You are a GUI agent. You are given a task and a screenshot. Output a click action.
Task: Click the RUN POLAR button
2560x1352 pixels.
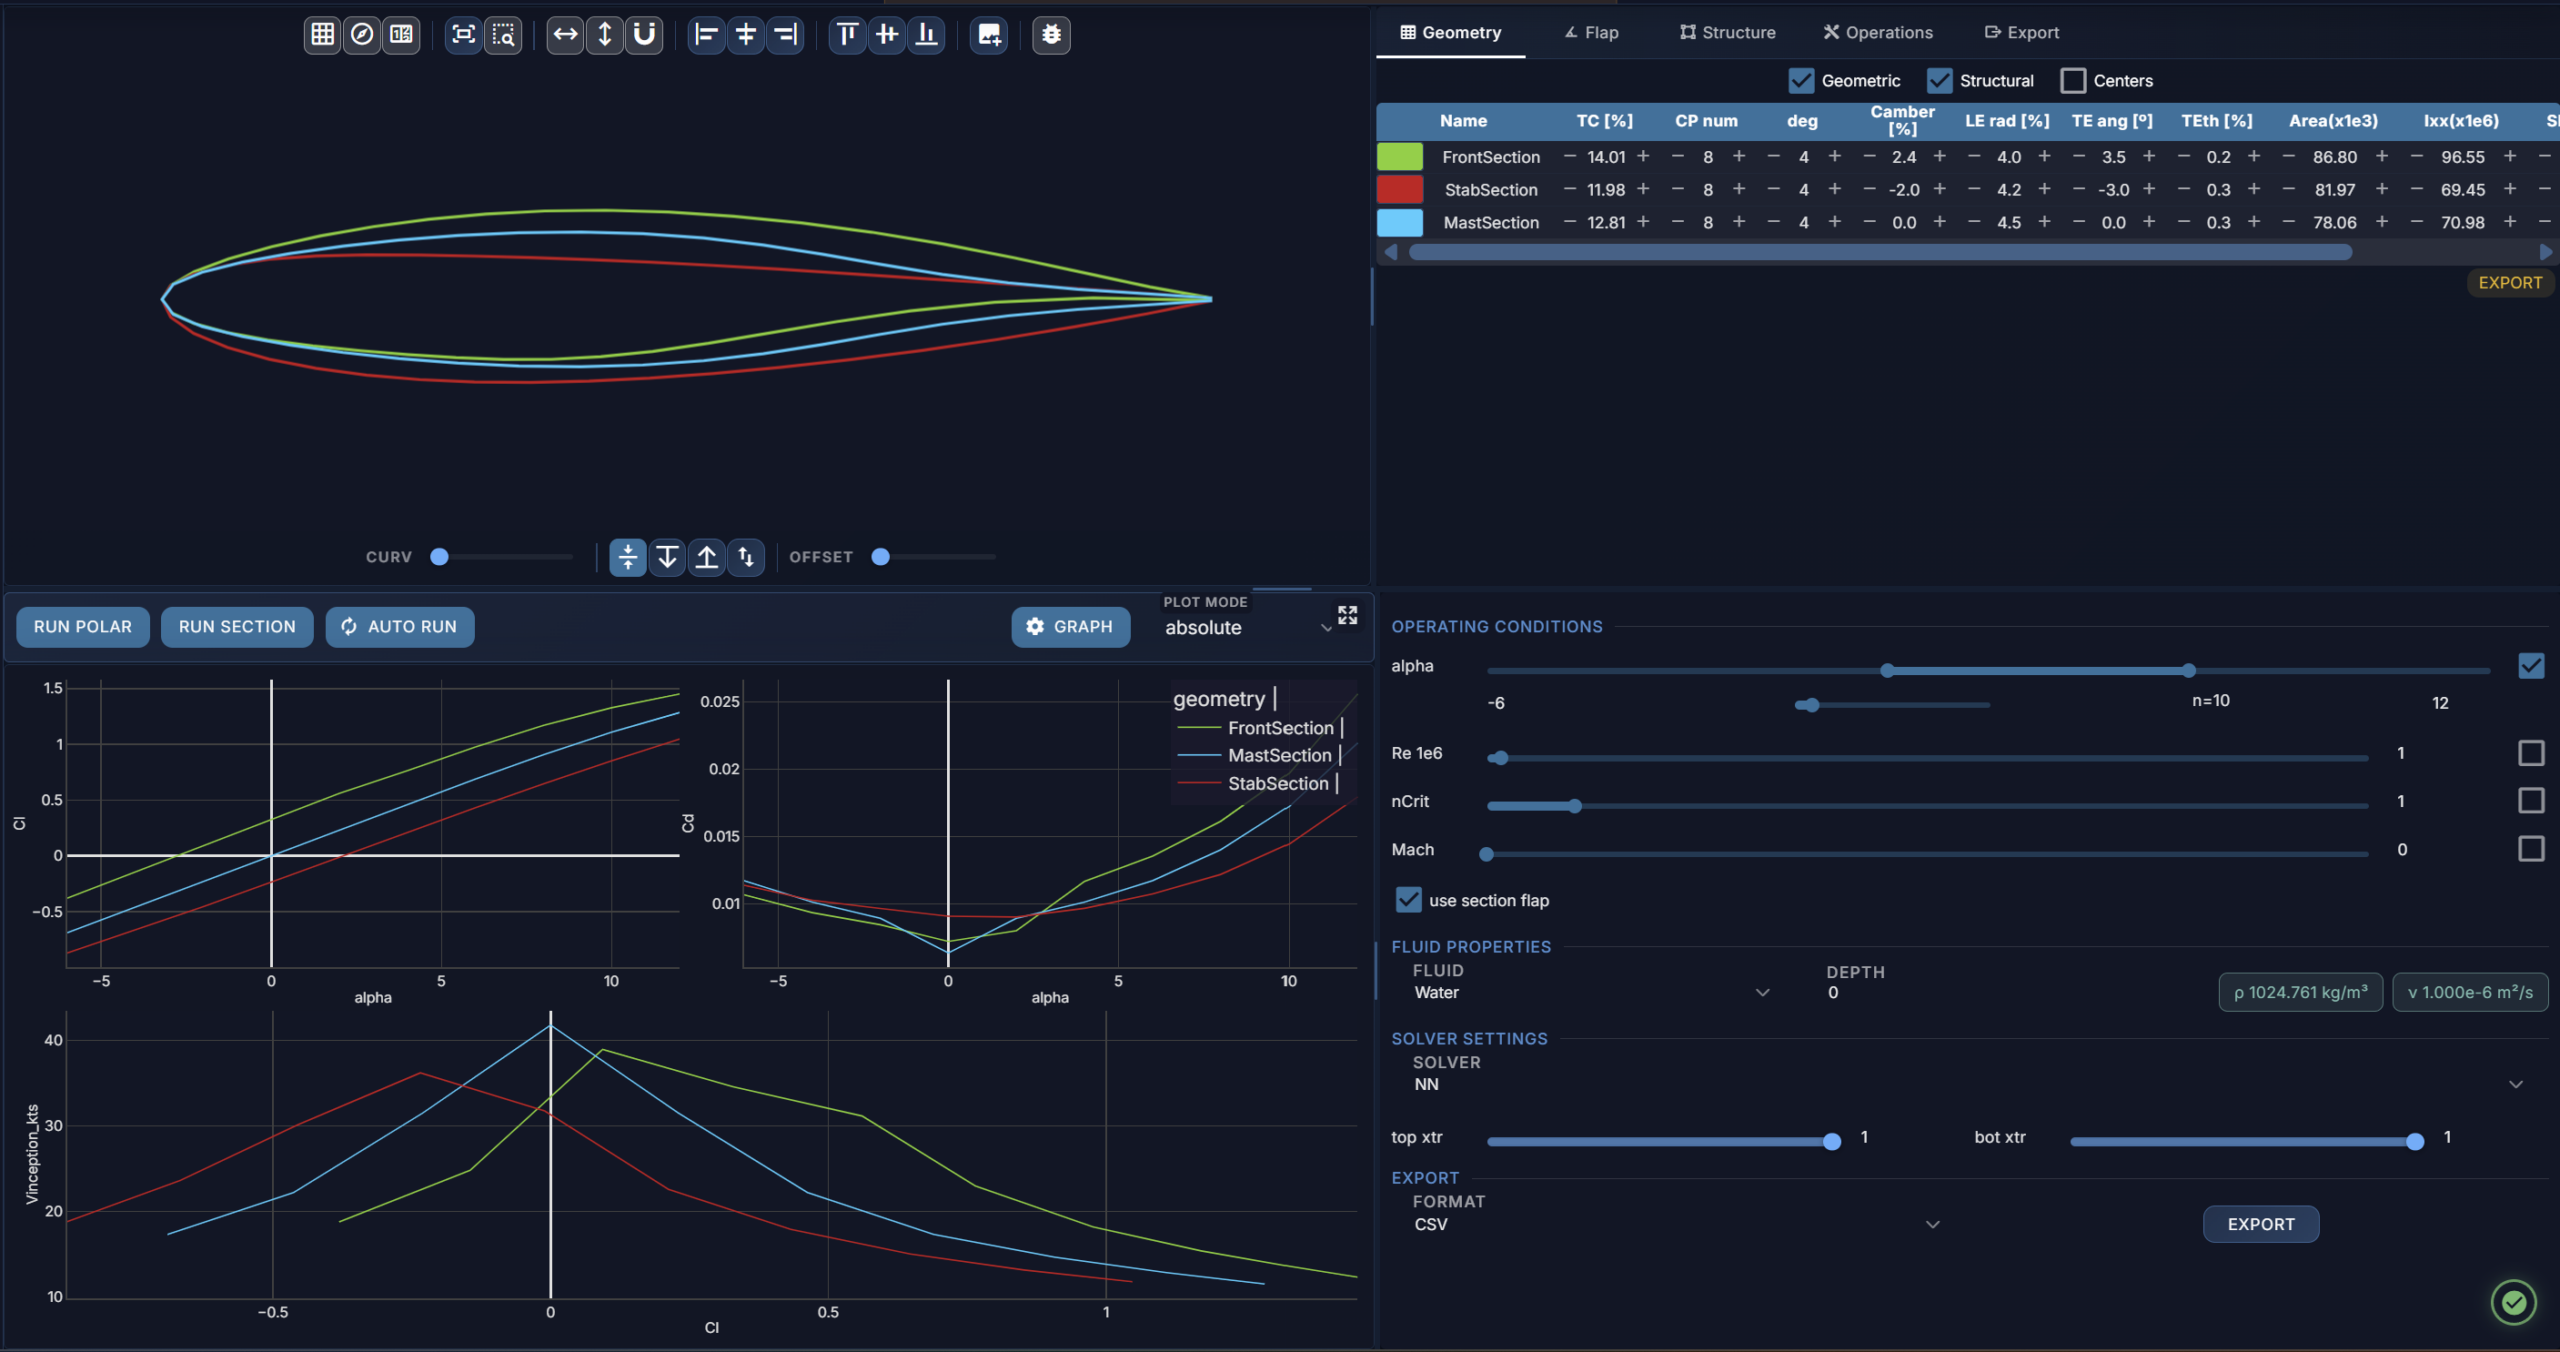click(x=83, y=627)
